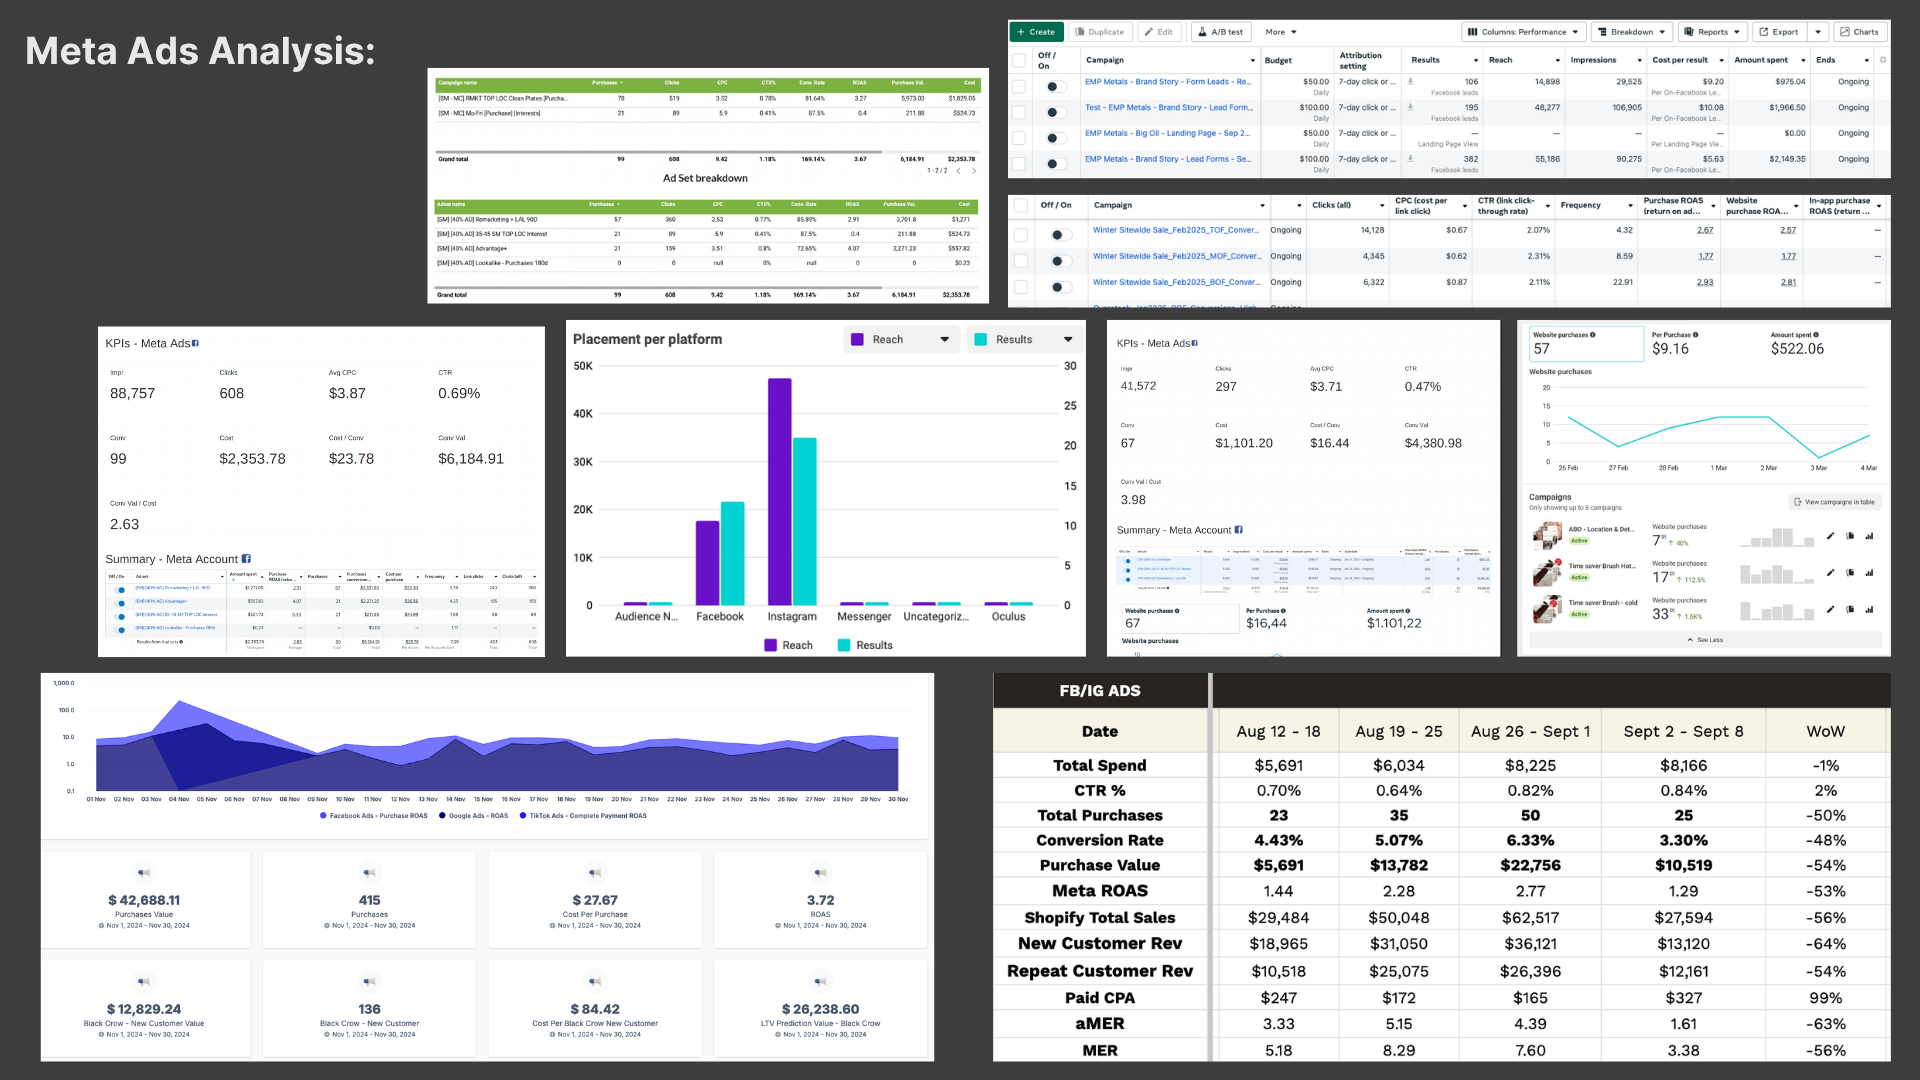The height and width of the screenshot is (1080, 1920).
Task: Click duplicate icon for Time saver Brush Hot campaign
Action: point(1850,573)
